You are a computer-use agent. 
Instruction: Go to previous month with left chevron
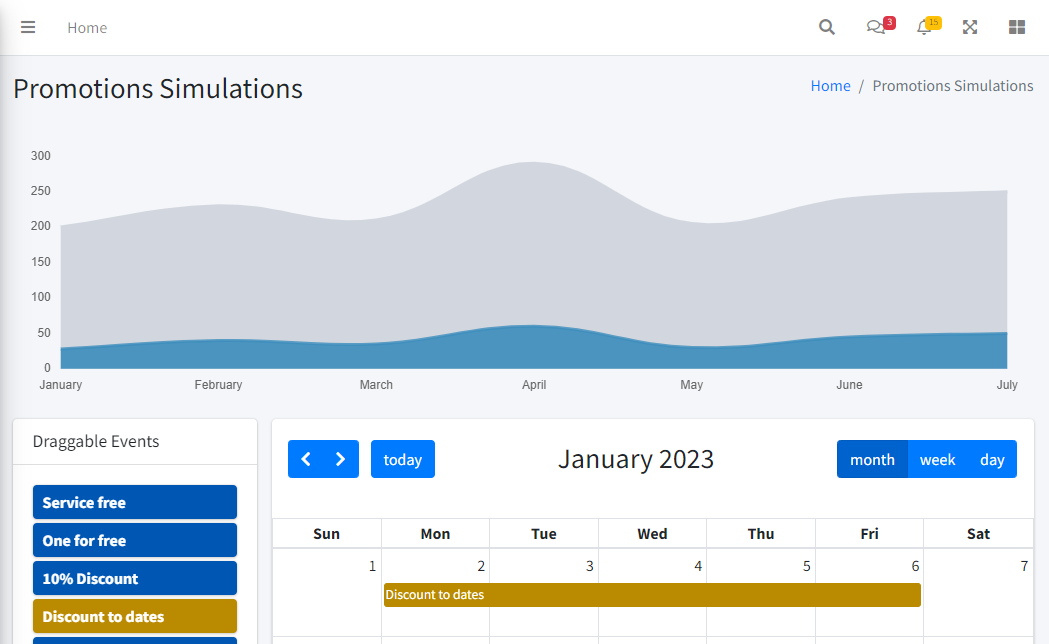pyautogui.click(x=306, y=459)
